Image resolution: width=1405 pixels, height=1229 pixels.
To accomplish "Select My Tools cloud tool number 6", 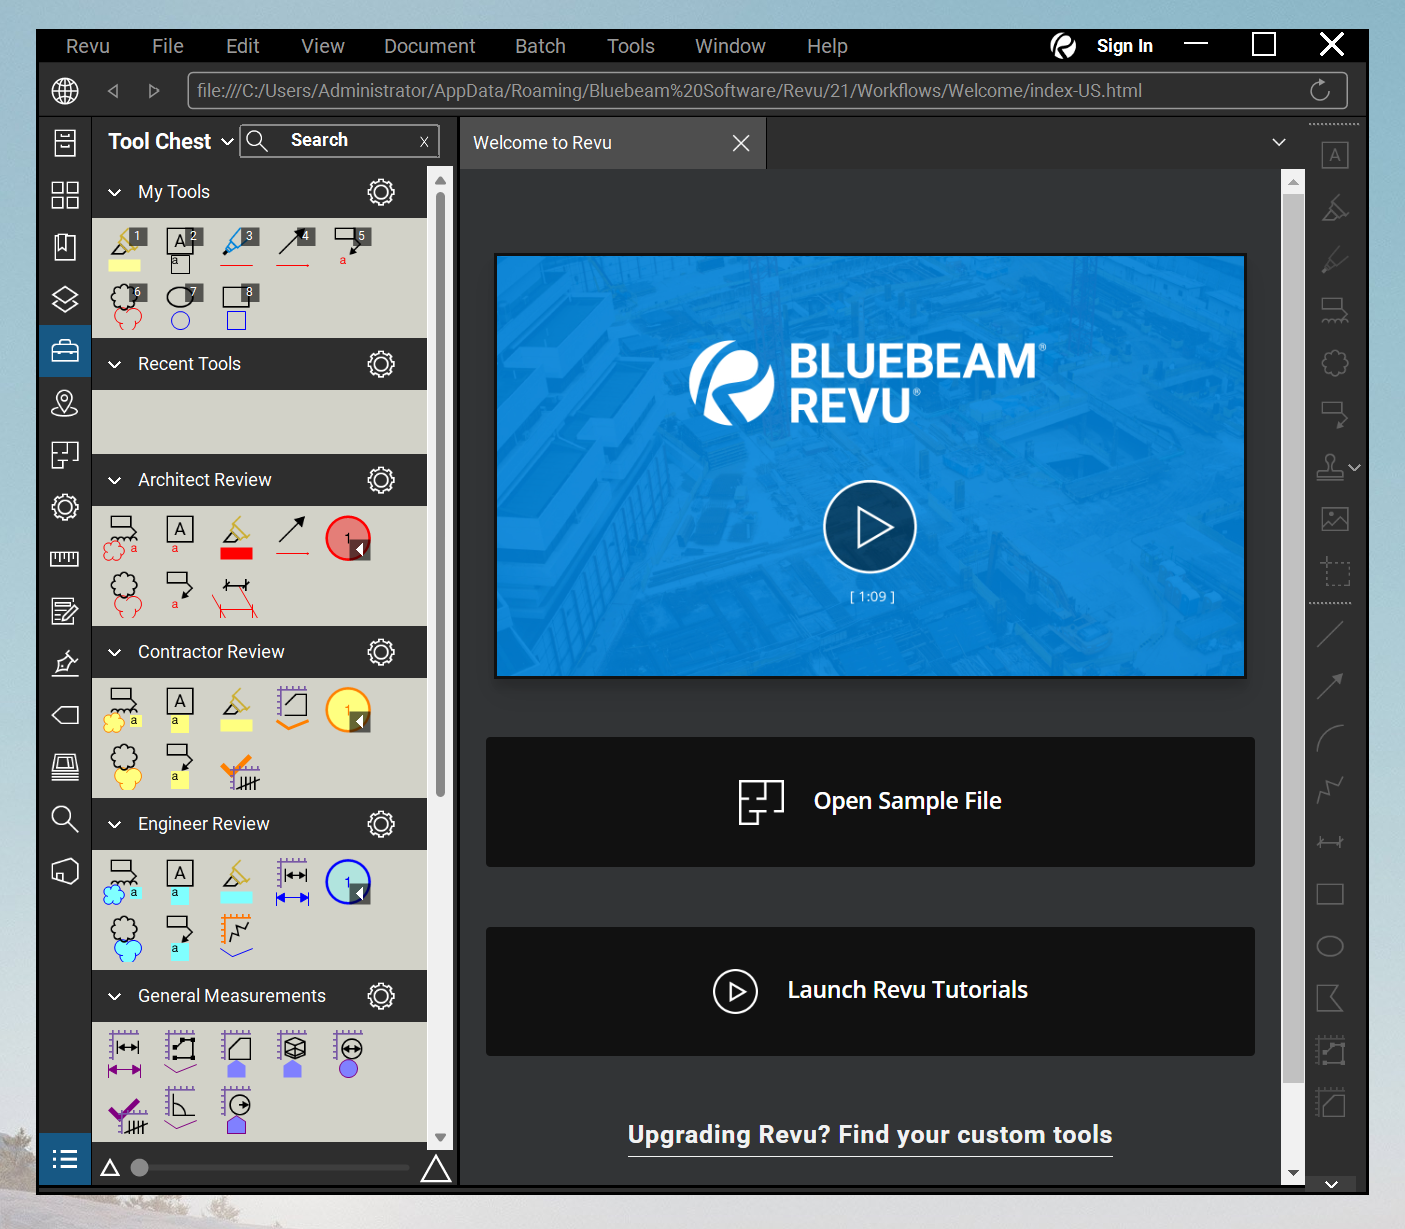I will pos(125,306).
